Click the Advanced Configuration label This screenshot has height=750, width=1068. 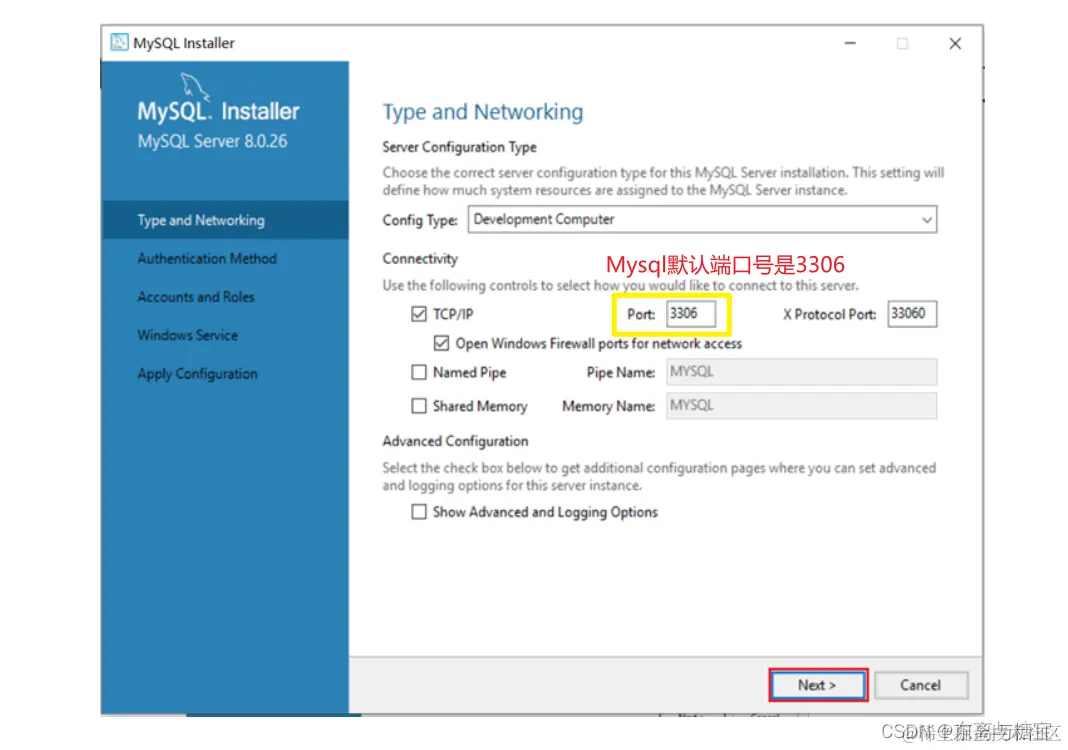coord(455,441)
